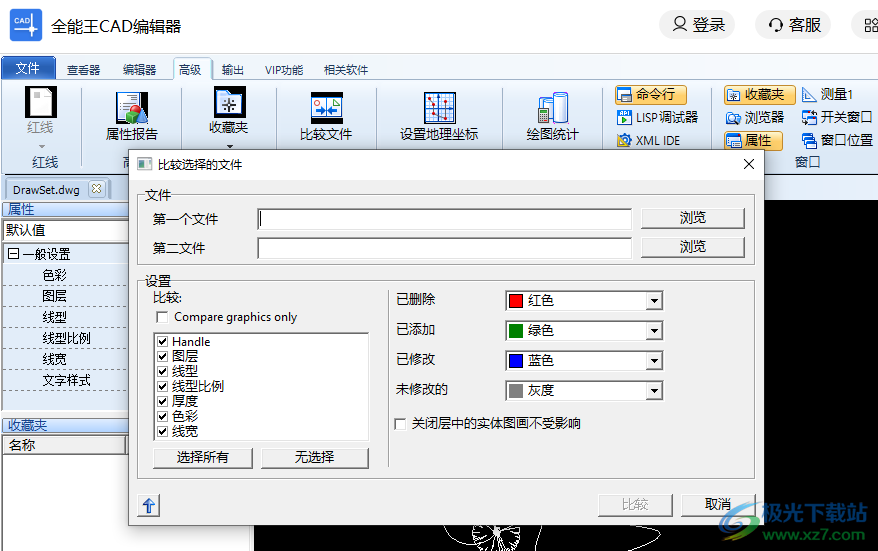Click the Favorites (收藏夹) large ribbon icon
This screenshot has height=551, width=878.
[230, 102]
